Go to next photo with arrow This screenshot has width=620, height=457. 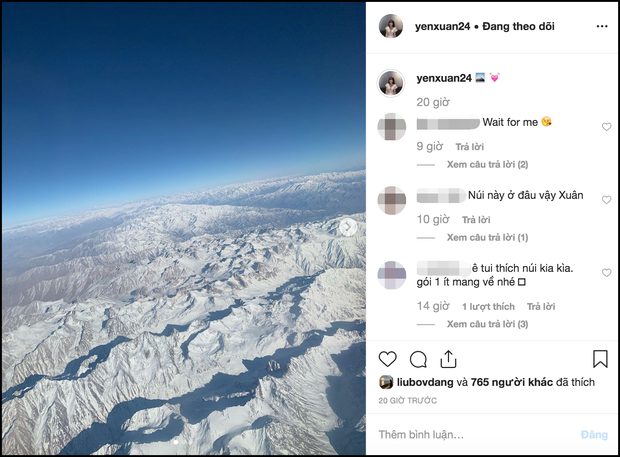tap(348, 227)
